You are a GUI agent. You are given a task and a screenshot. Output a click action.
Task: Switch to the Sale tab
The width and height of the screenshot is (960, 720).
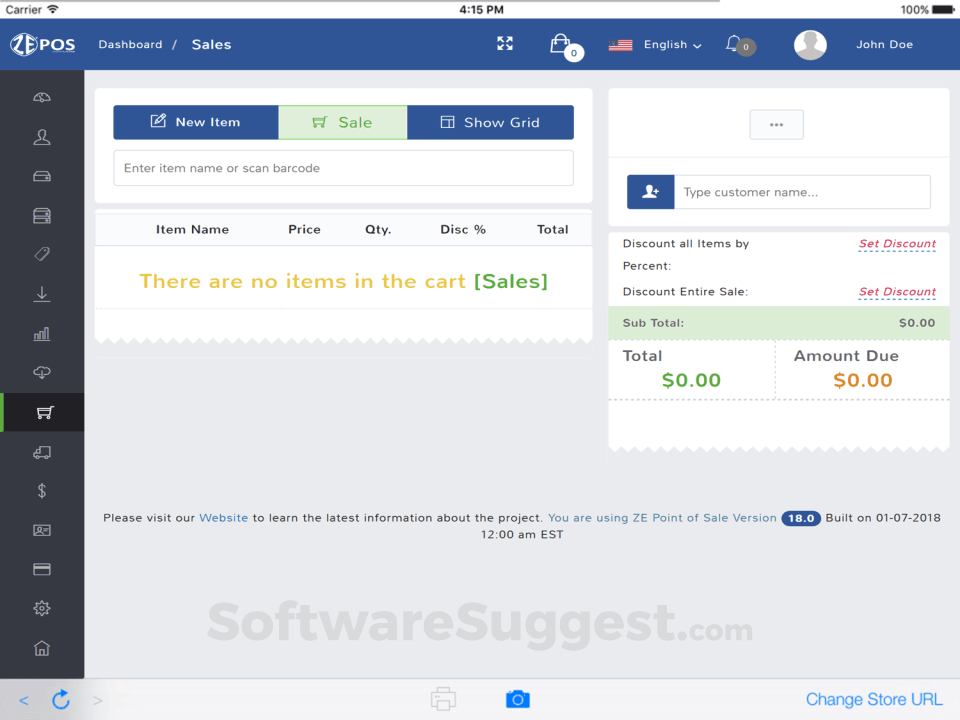point(343,122)
